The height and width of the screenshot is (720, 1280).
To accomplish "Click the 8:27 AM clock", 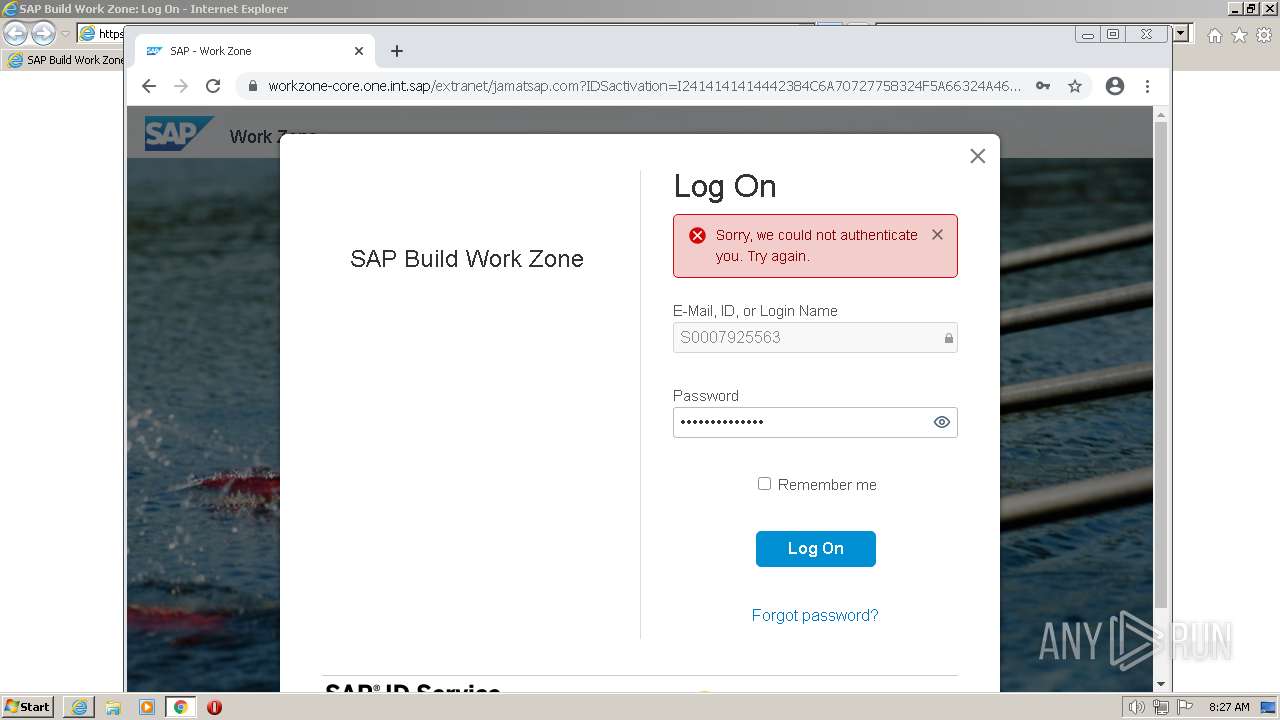I will [x=1229, y=707].
